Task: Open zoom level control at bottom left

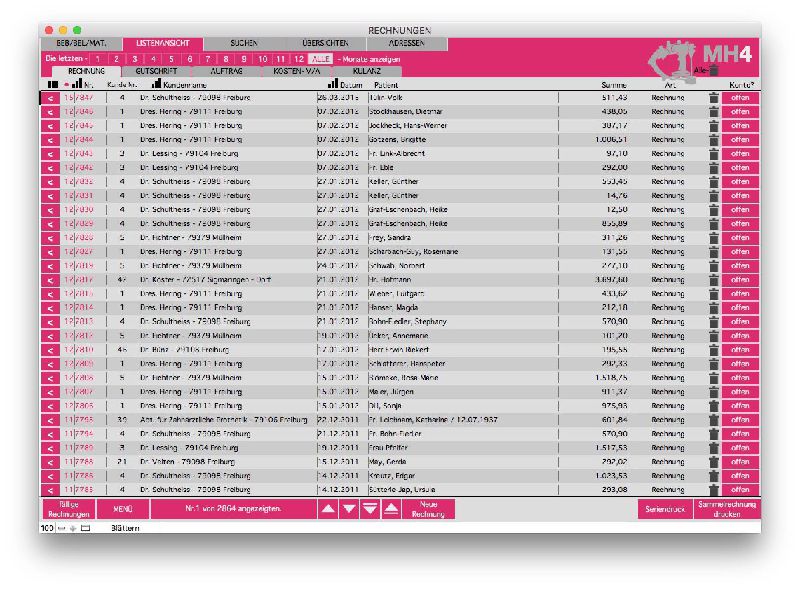Action: 47,527
